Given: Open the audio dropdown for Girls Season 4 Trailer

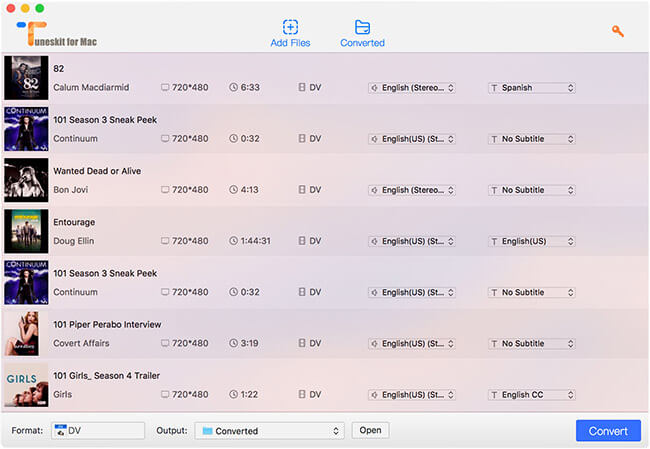Looking at the screenshot, I should pos(412,395).
